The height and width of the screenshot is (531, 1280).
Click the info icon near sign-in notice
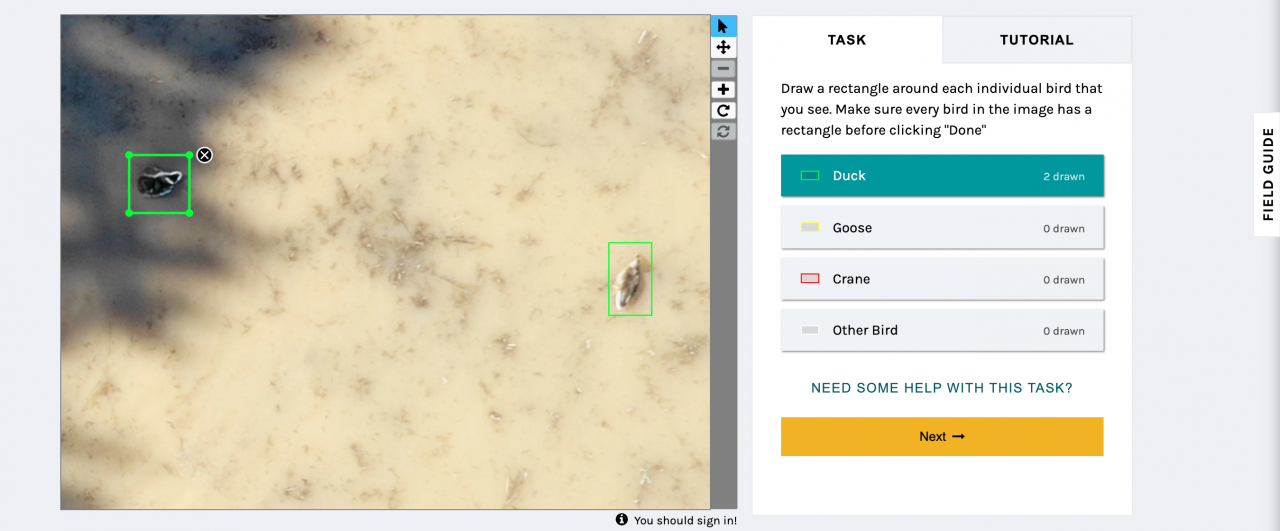(622, 520)
